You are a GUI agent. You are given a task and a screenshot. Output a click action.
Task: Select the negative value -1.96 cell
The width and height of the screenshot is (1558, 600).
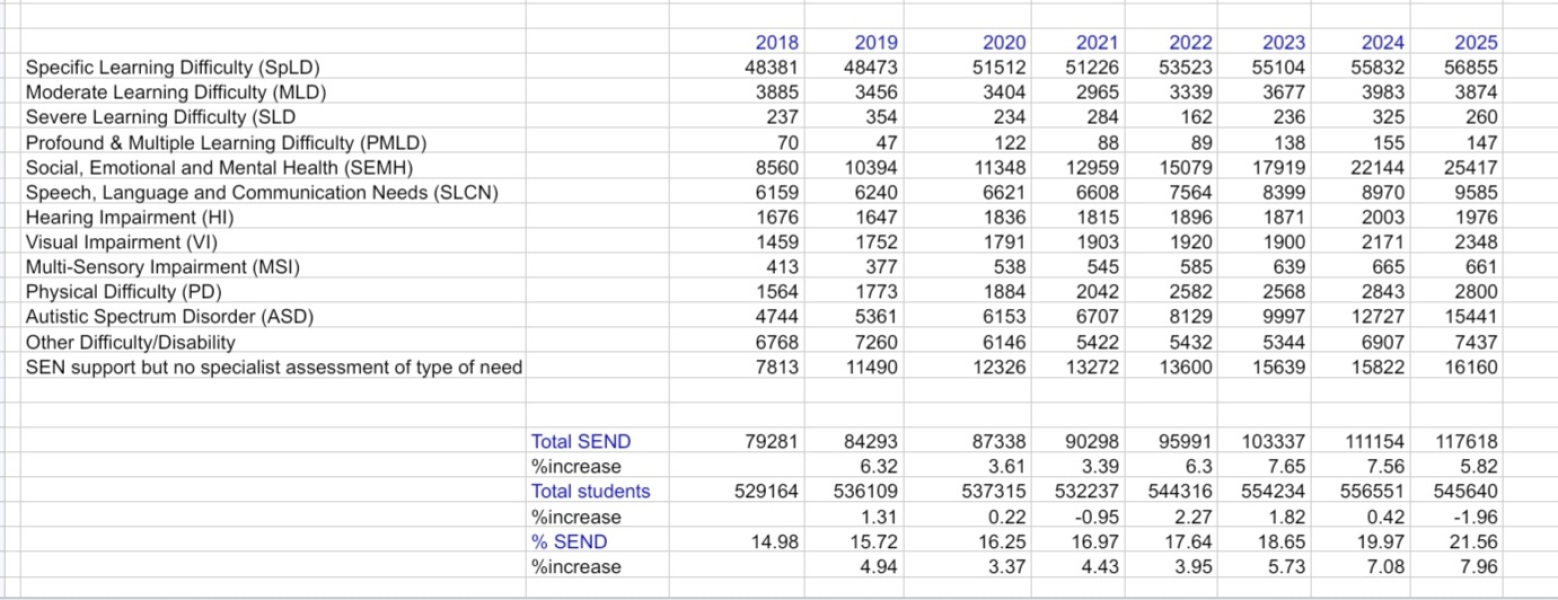click(x=1476, y=517)
